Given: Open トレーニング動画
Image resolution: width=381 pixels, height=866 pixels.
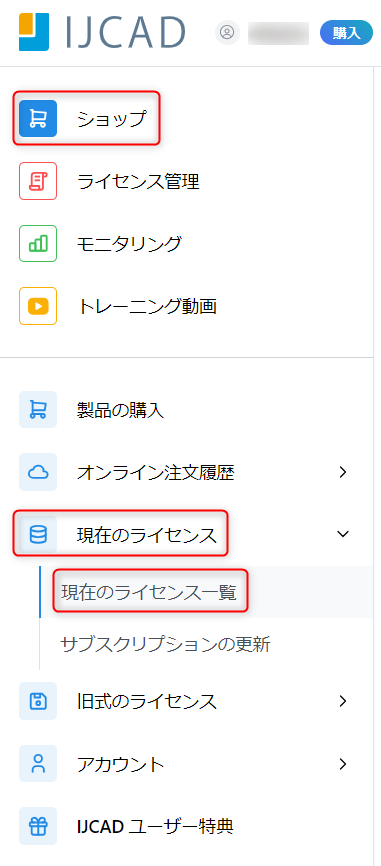Looking at the screenshot, I should [x=147, y=306].
